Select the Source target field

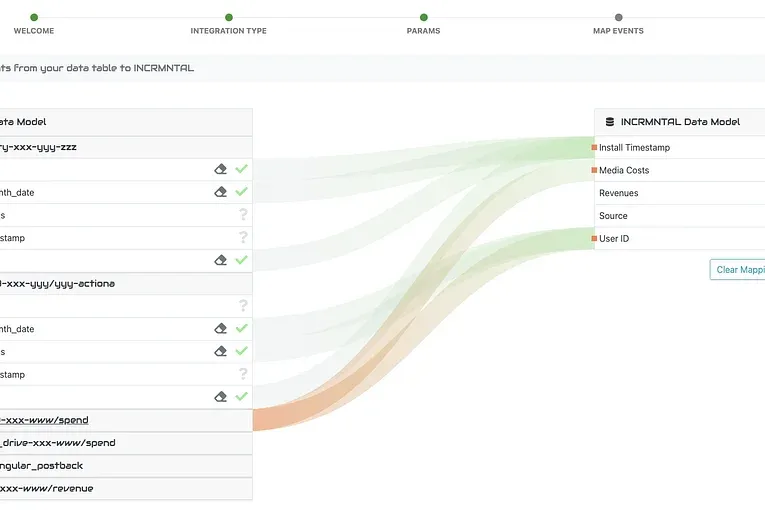tap(680, 216)
